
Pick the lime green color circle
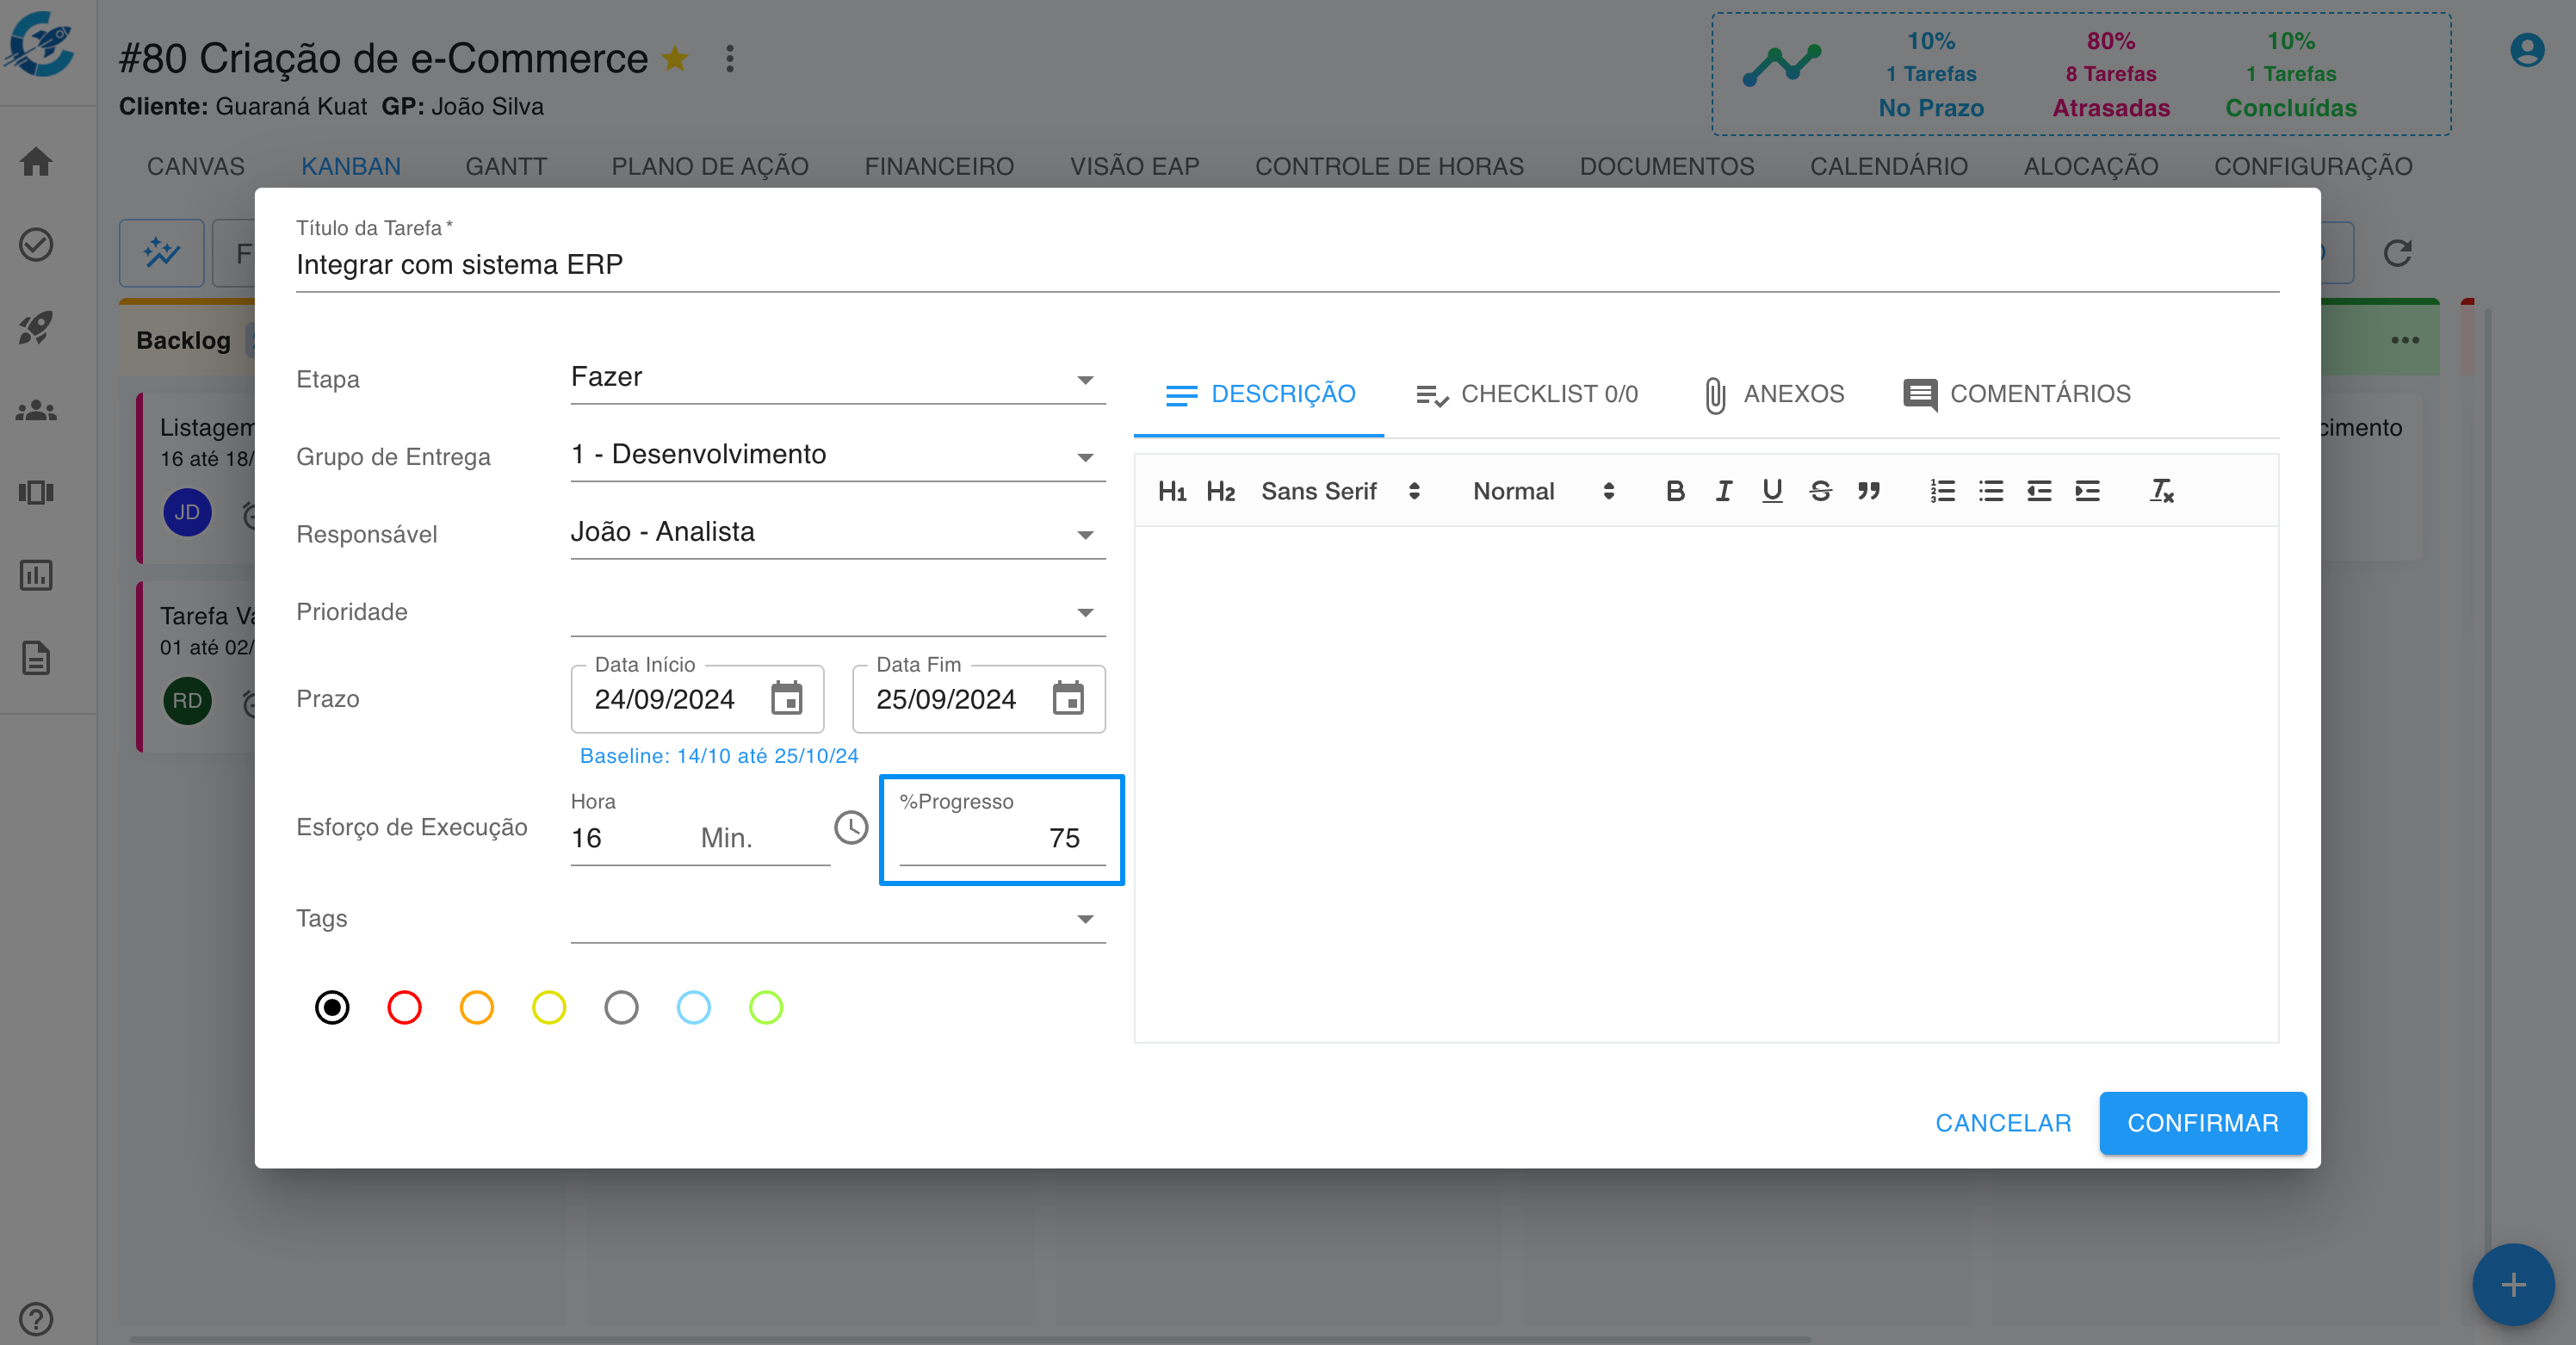point(766,1008)
